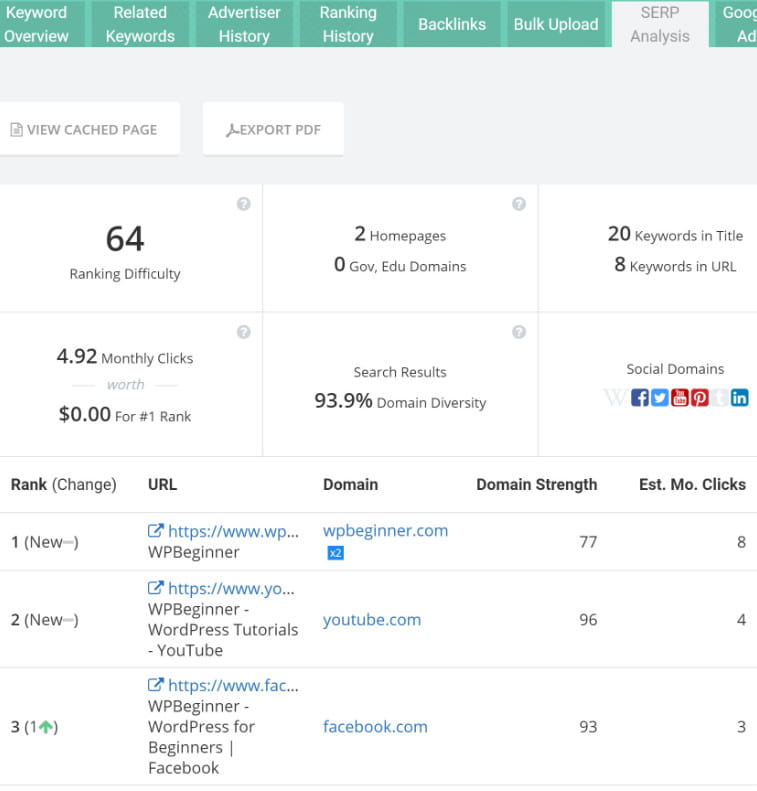
Task: Click the estimated clicks value 4 for YouTube
Action: (741, 619)
